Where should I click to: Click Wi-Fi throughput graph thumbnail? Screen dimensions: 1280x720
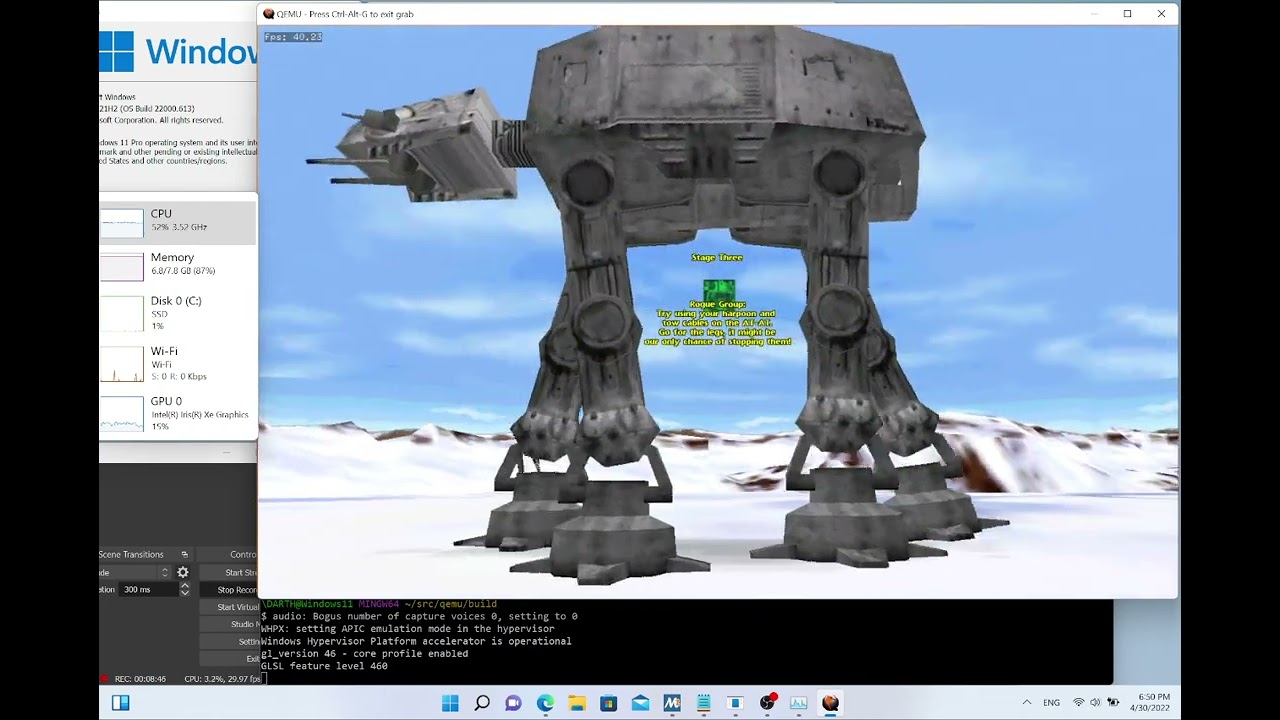tap(122, 364)
